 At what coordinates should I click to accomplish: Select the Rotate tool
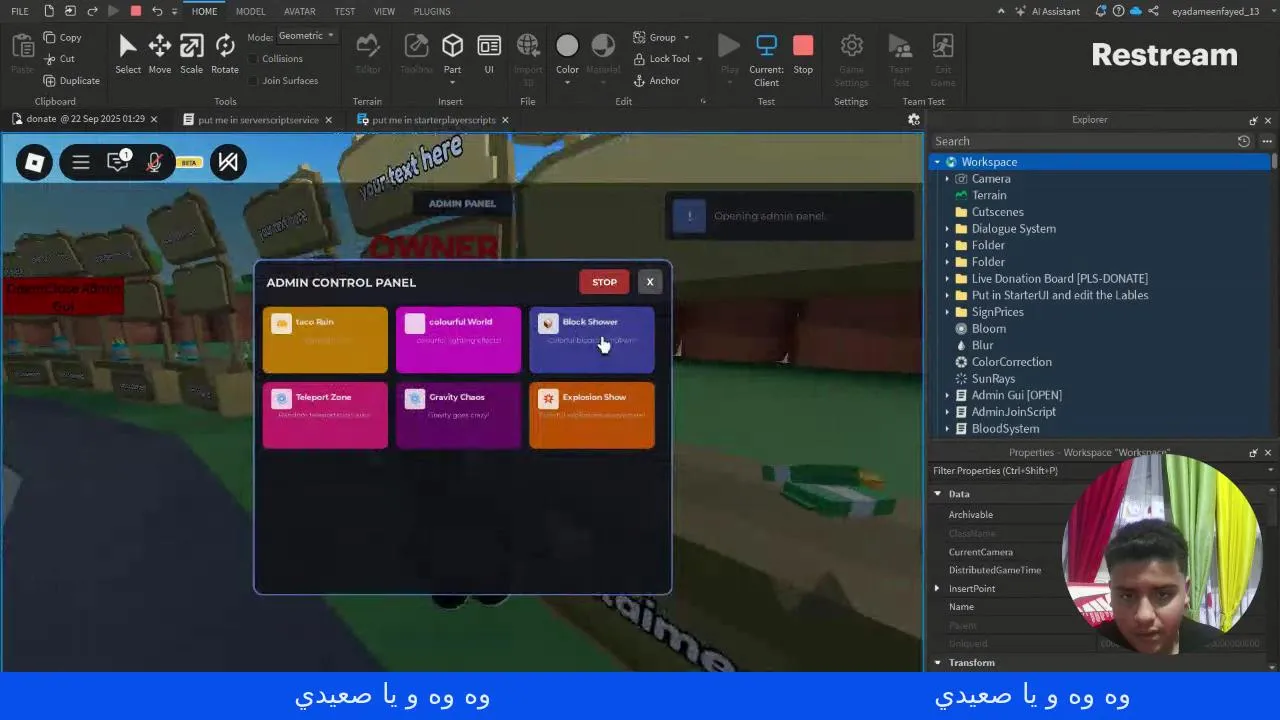224,53
